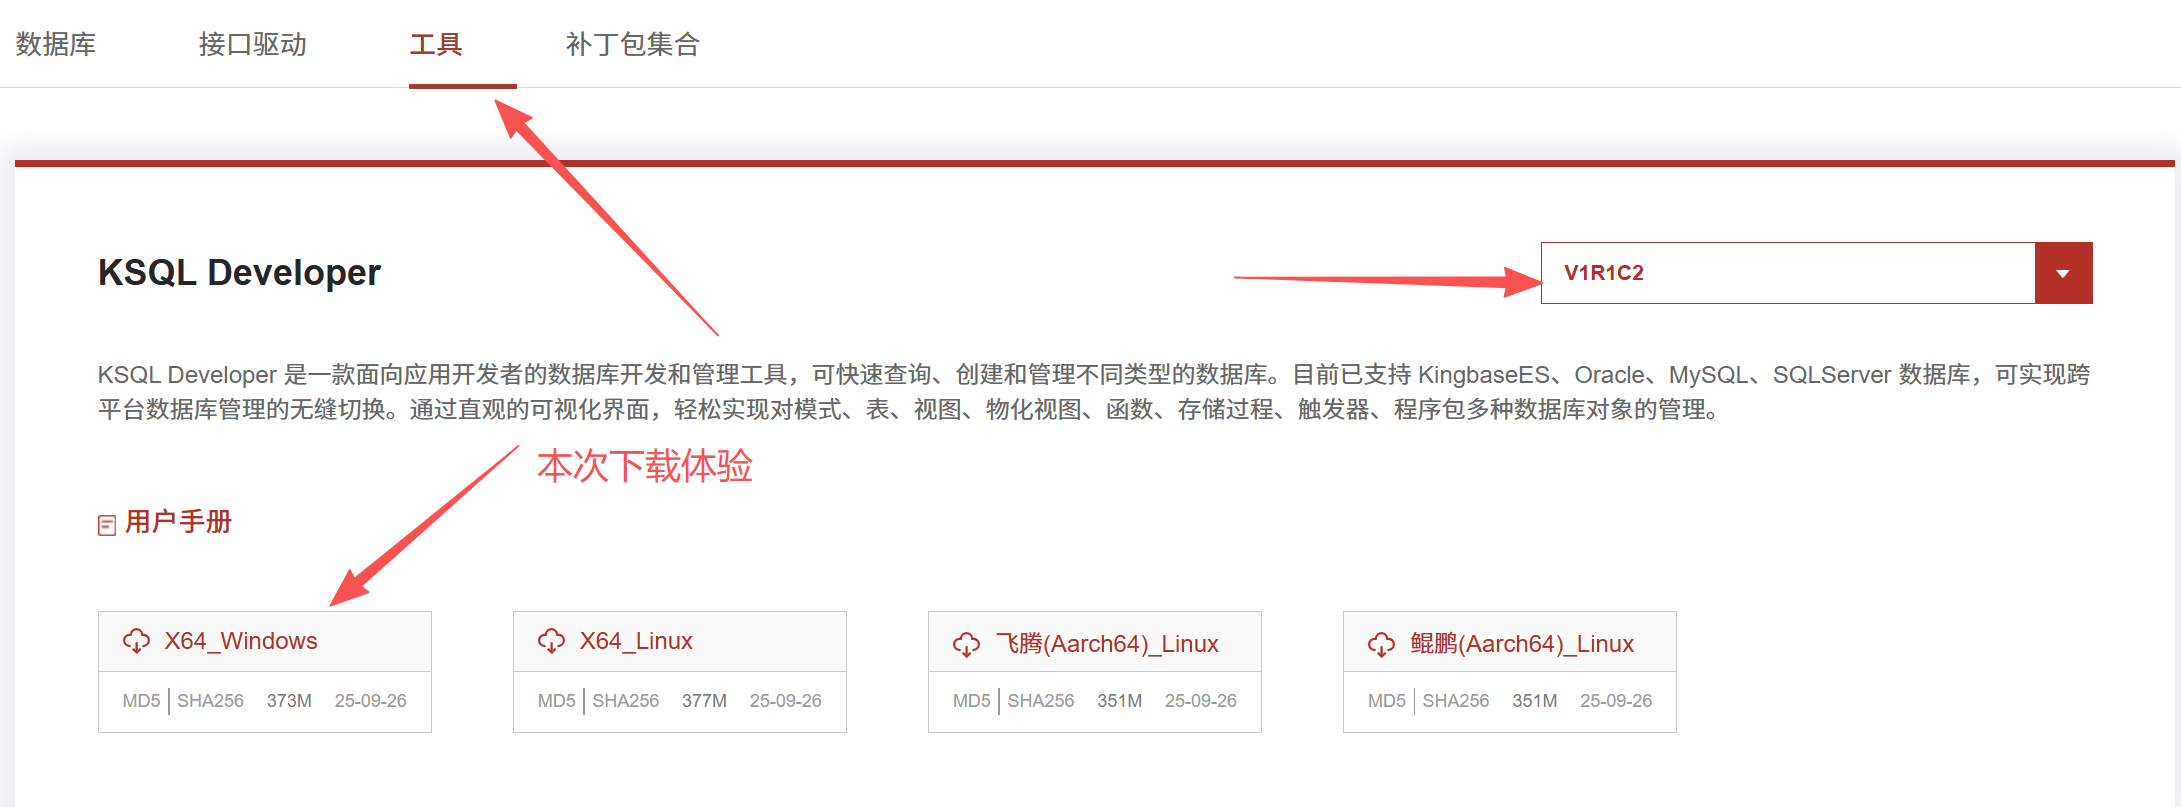The width and height of the screenshot is (2181, 807).
Task: Click the X64_Windows cloud download icon
Action: (x=136, y=641)
